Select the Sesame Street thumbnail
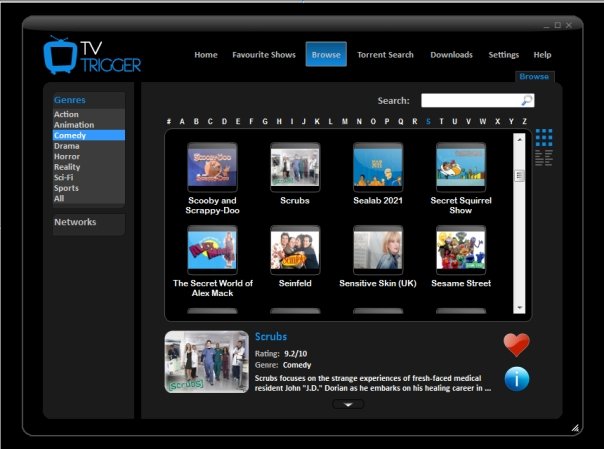604x449 pixels. (461, 250)
